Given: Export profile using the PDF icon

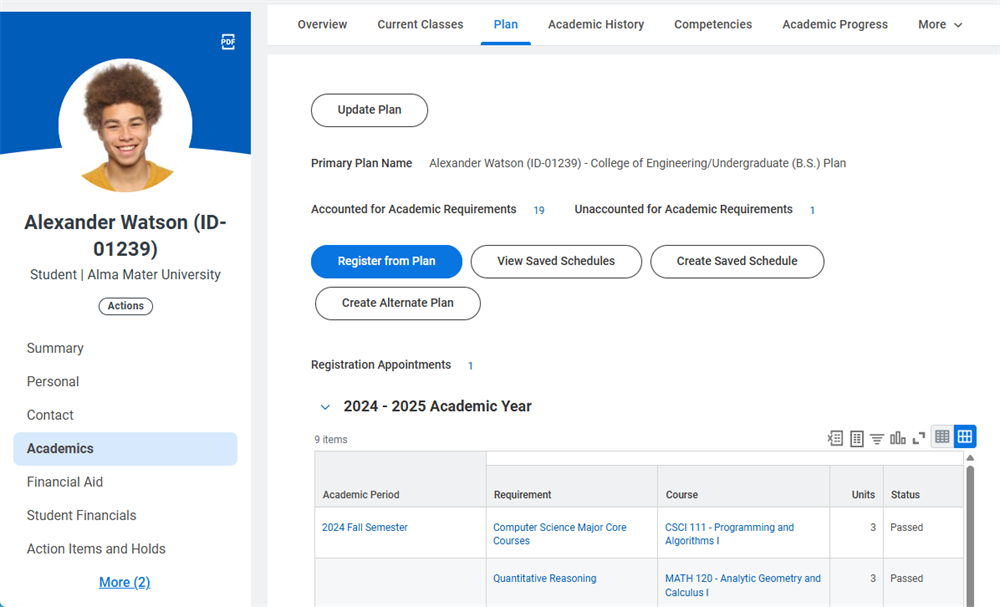Looking at the screenshot, I should (228, 42).
